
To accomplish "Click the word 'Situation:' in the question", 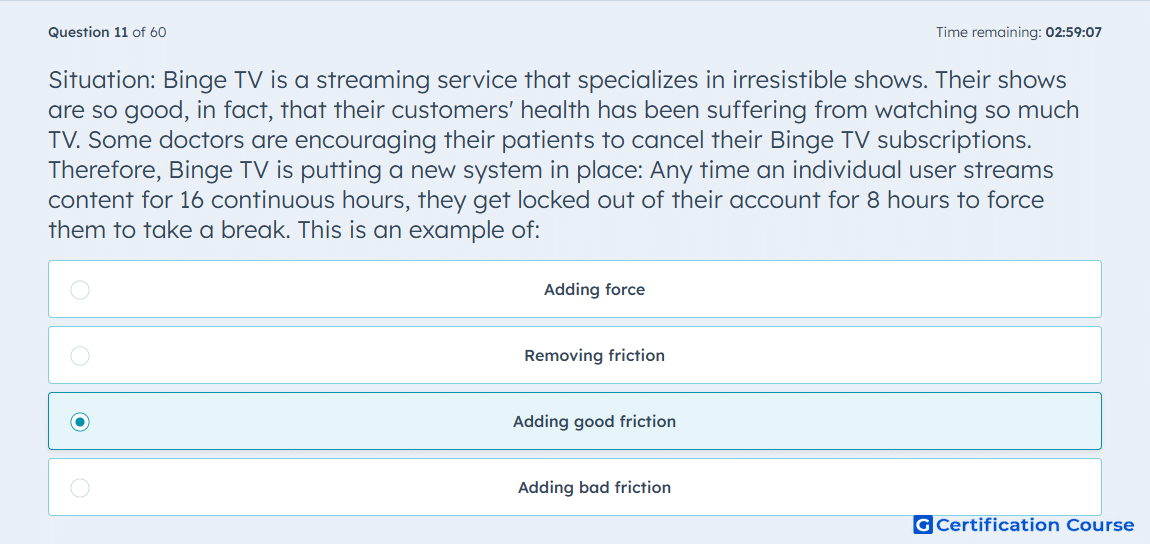I will click(x=102, y=80).
